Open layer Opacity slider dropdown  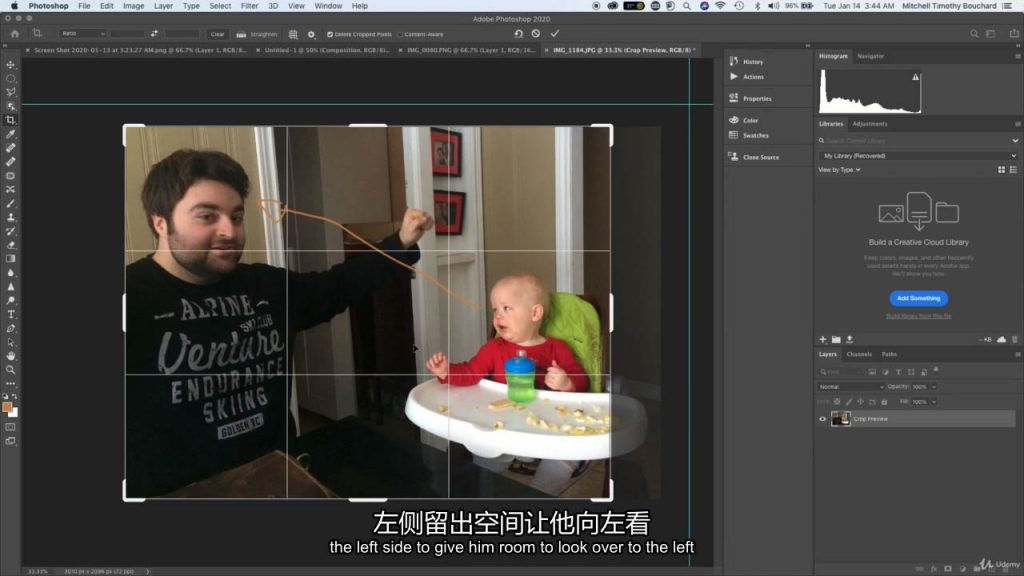point(934,387)
